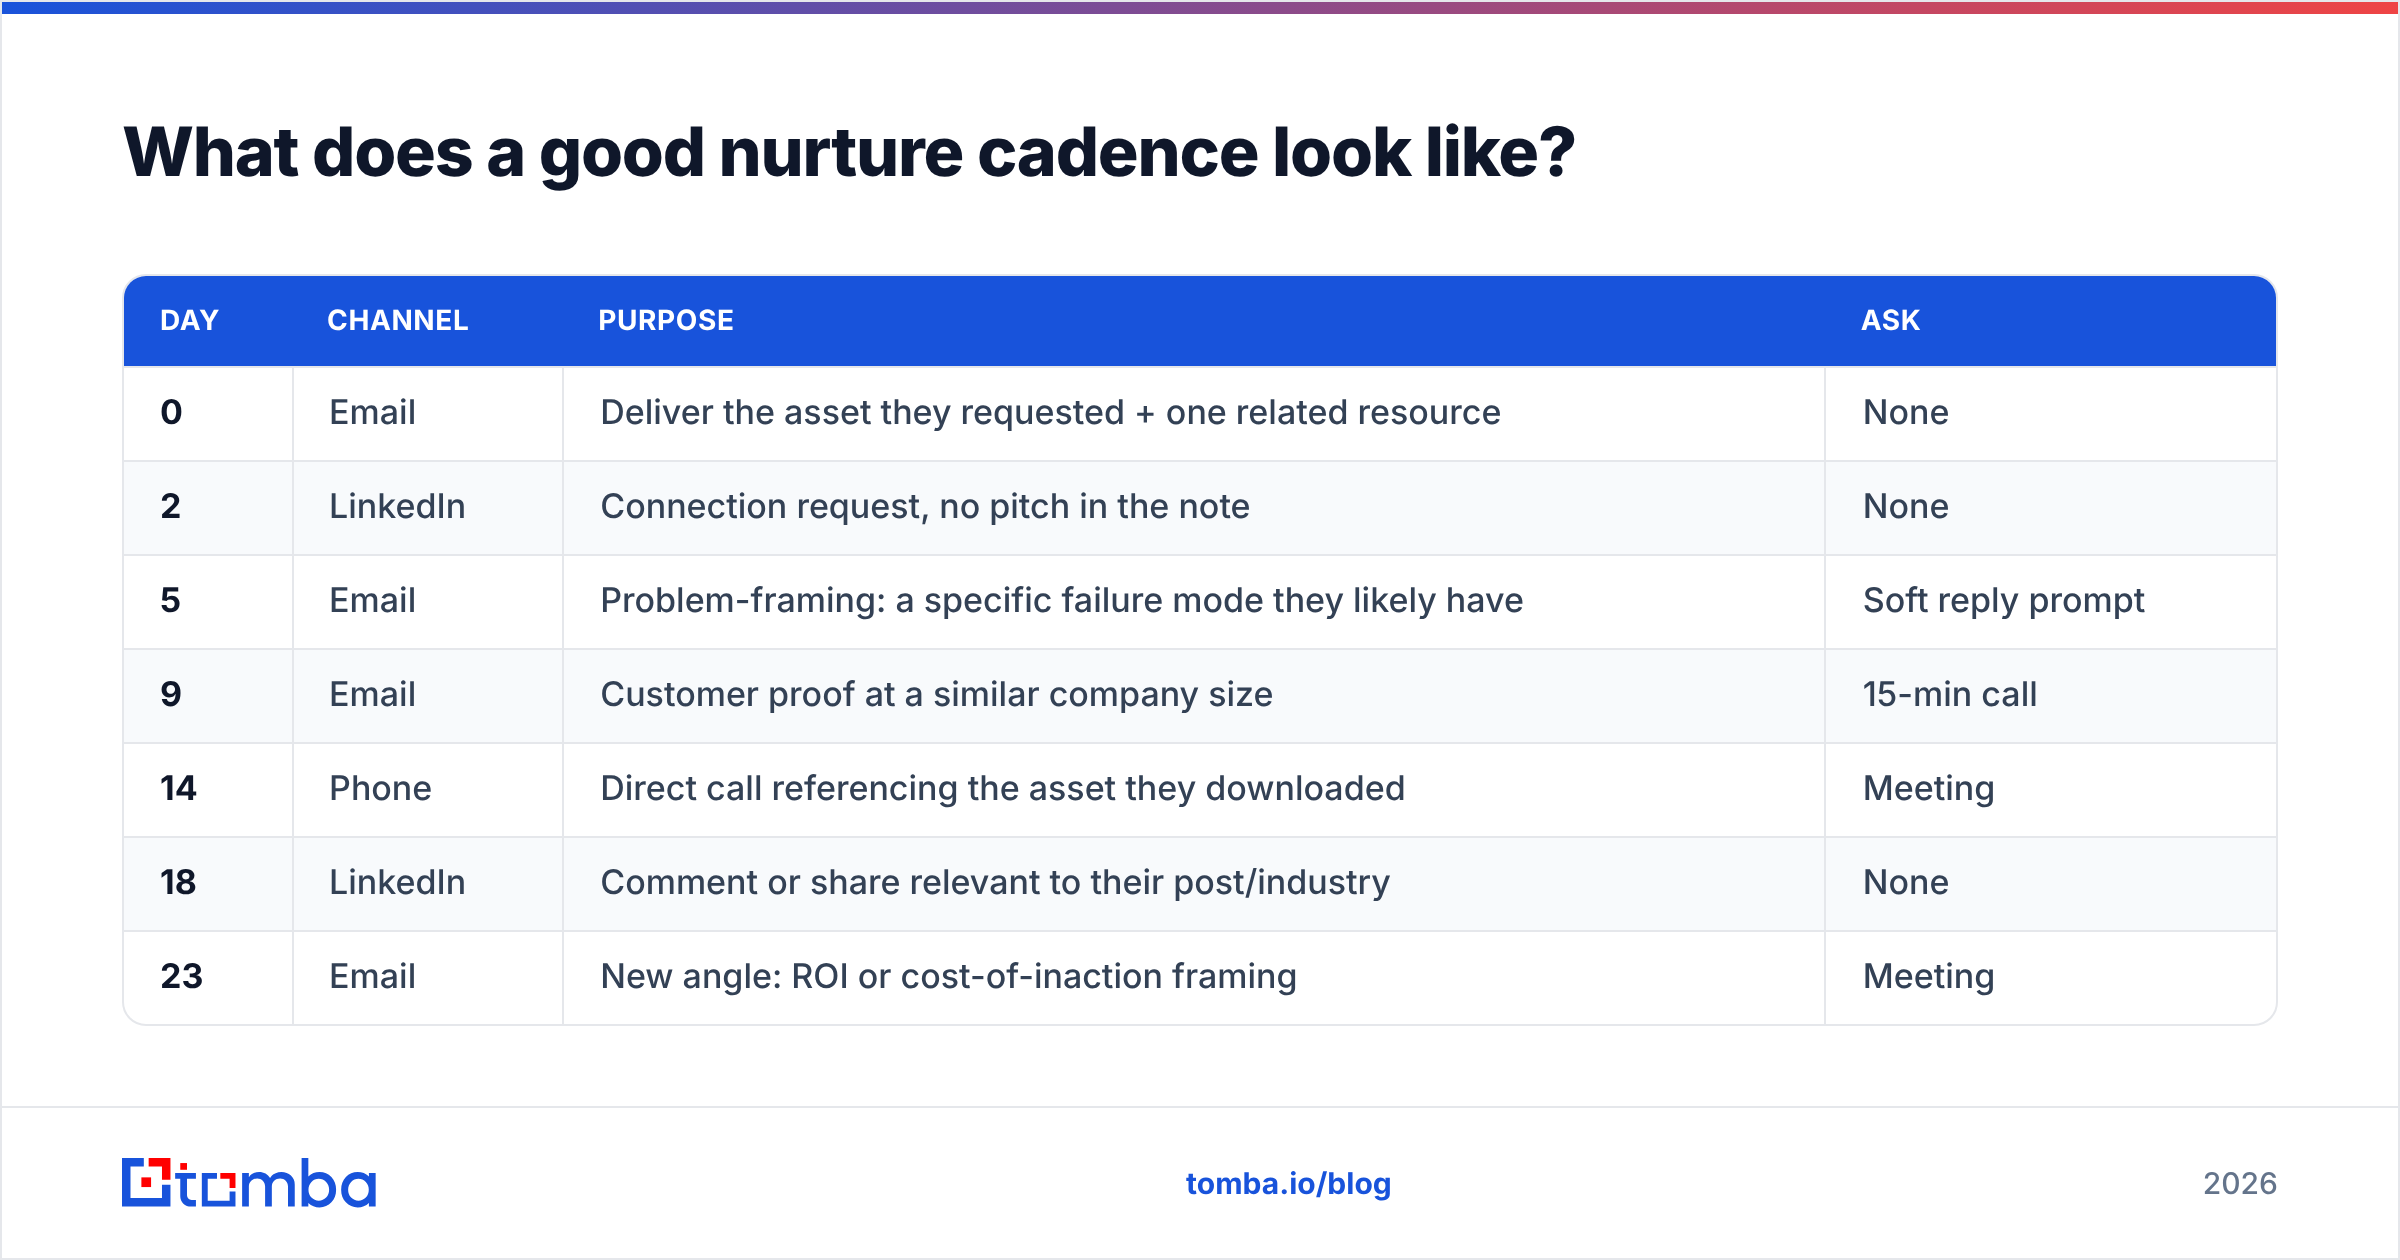This screenshot has height=1260, width=2400.
Task: Click 'Direct call referencing the asset they downloaded'
Action: 1003,789
